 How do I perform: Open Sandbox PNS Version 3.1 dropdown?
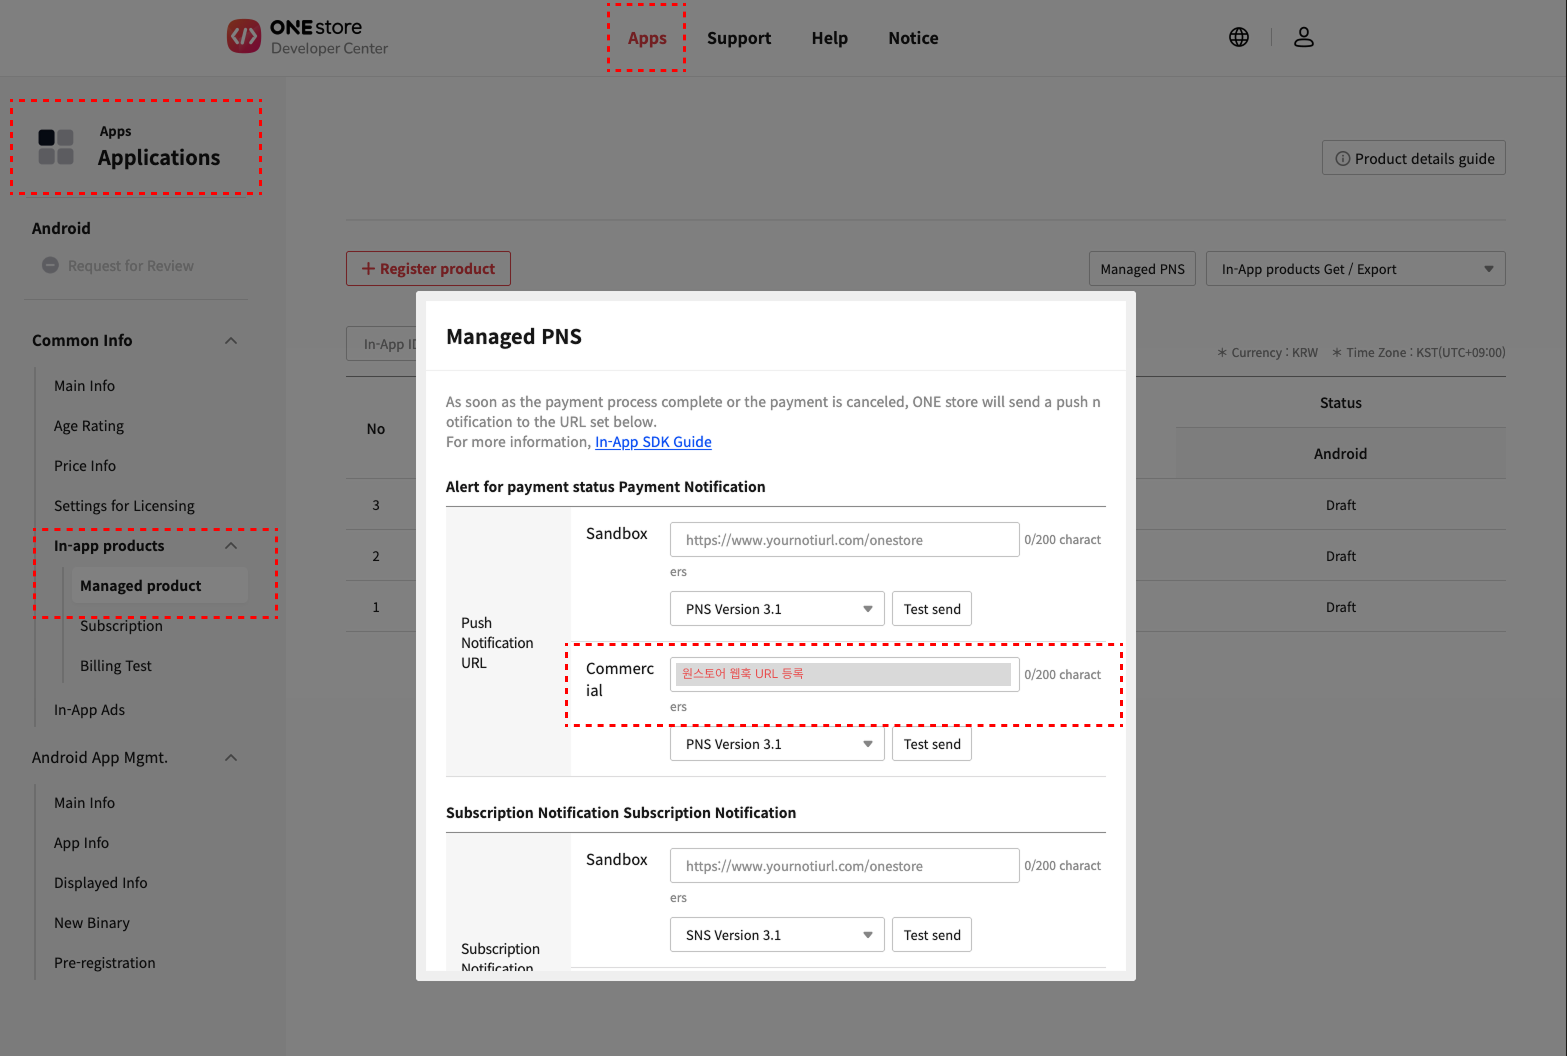(776, 609)
